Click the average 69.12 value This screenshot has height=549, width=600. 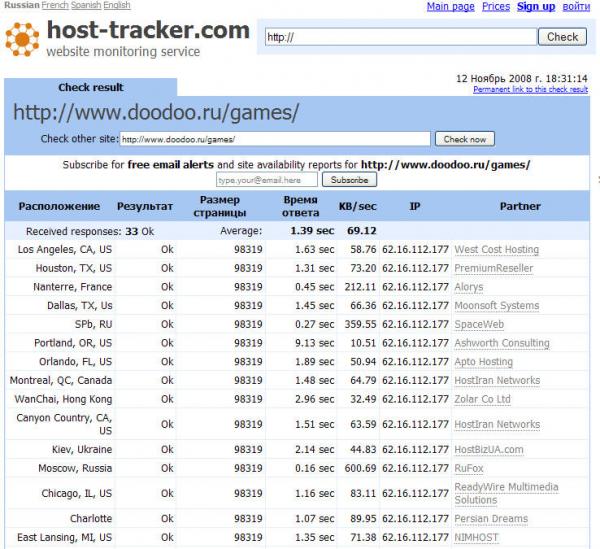(x=362, y=231)
